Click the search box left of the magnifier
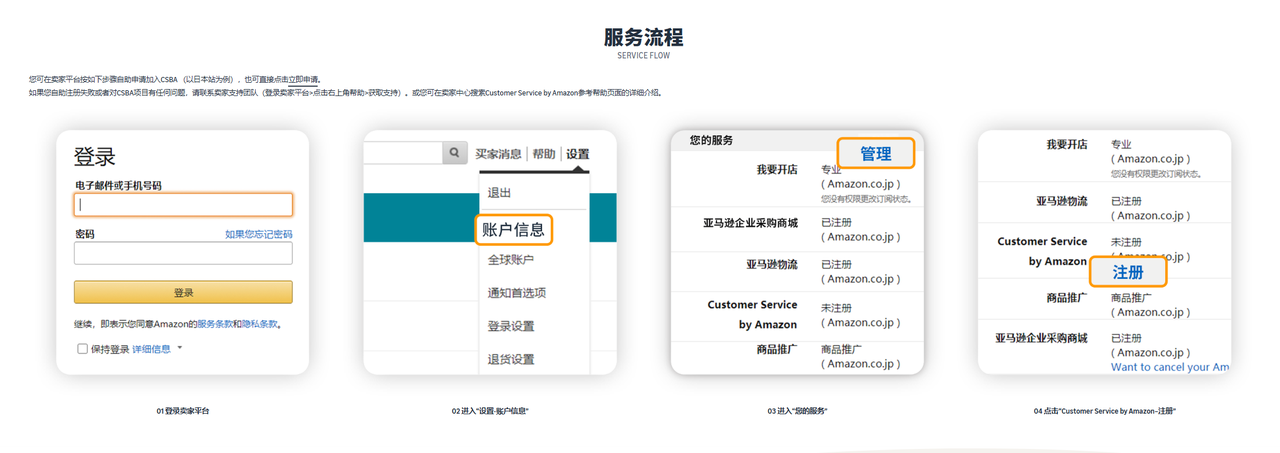 (403, 153)
